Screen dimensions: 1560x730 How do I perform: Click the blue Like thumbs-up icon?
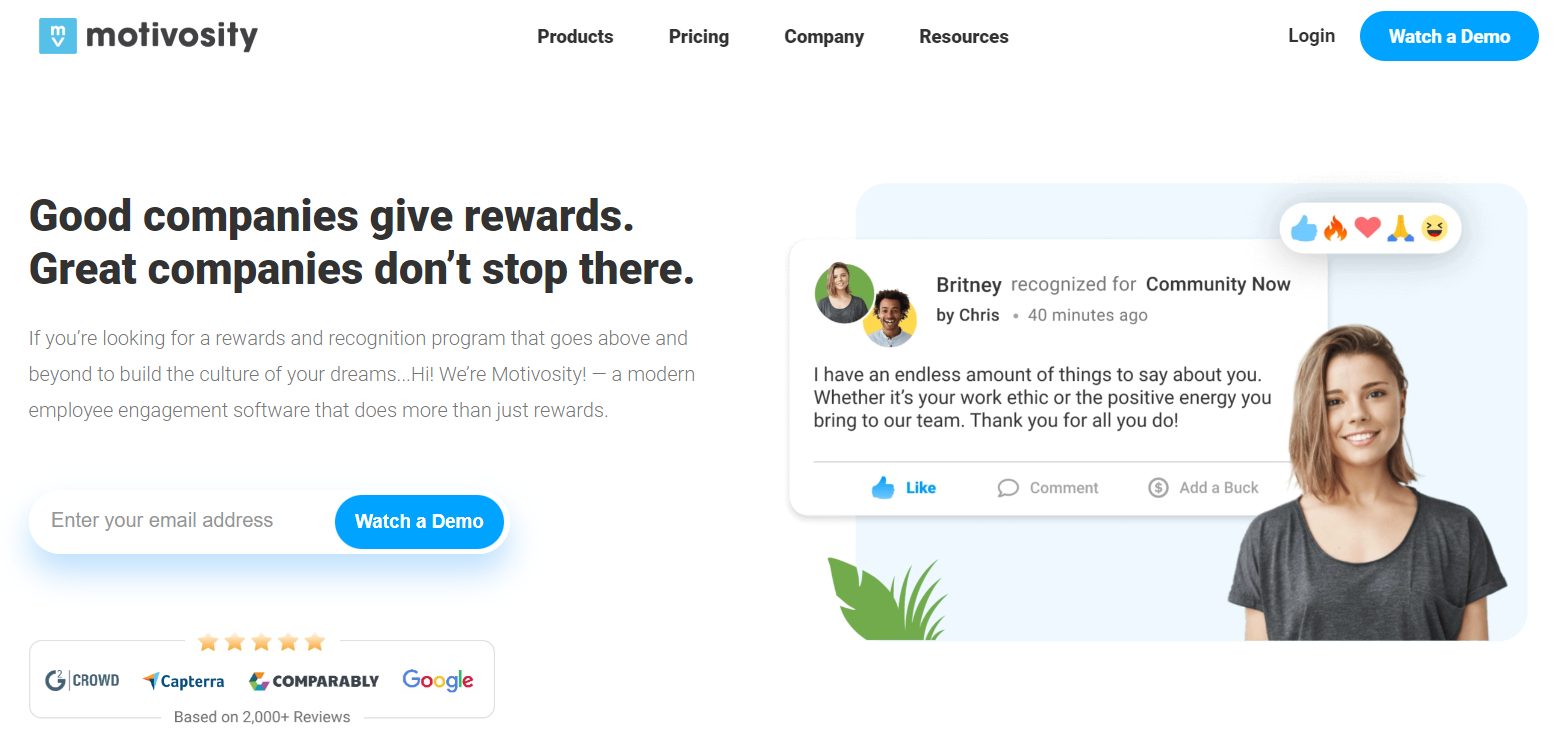tap(882, 488)
